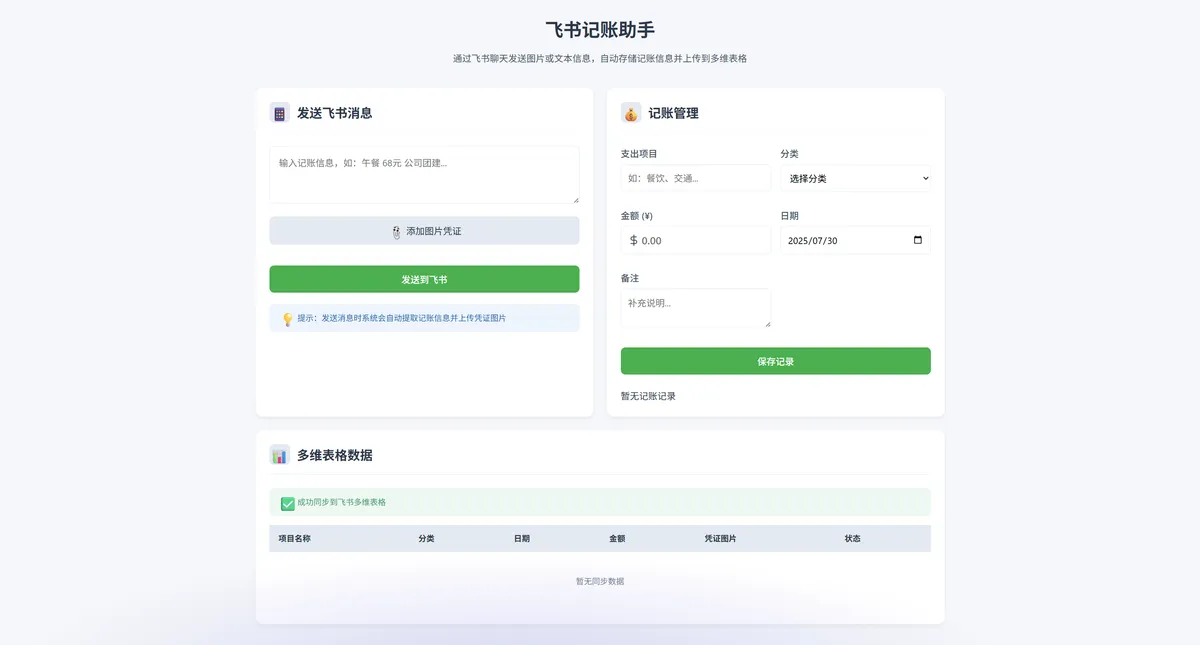Click the message textarea with 午餐 68元 placeholder
Screen dimensions: 1200x645
click(424, 175)
